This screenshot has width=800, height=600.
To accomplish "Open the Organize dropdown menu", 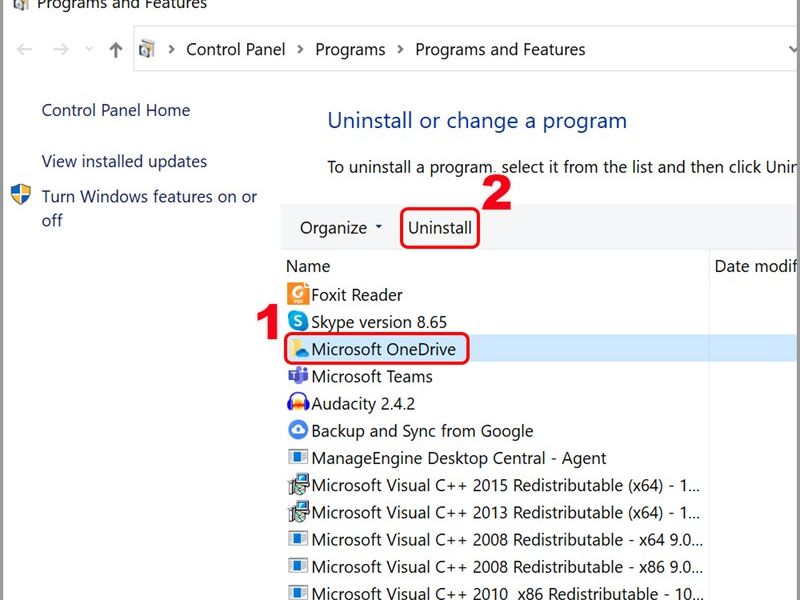I will coord(341,228).
